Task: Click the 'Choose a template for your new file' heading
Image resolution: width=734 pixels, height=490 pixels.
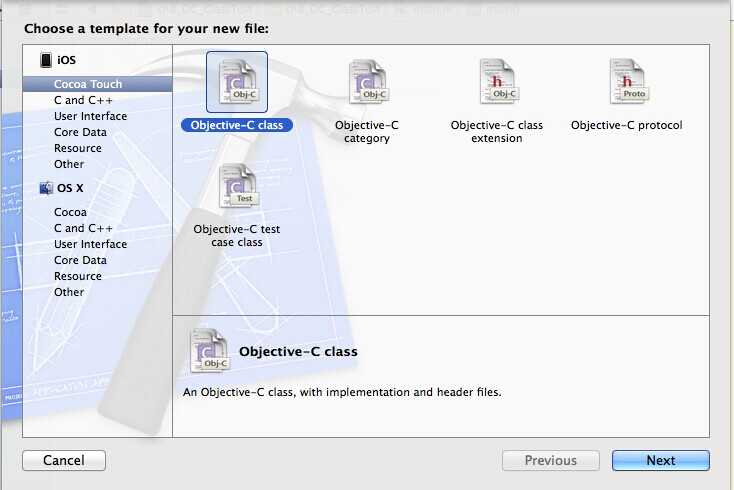Action: click(147, 29)
